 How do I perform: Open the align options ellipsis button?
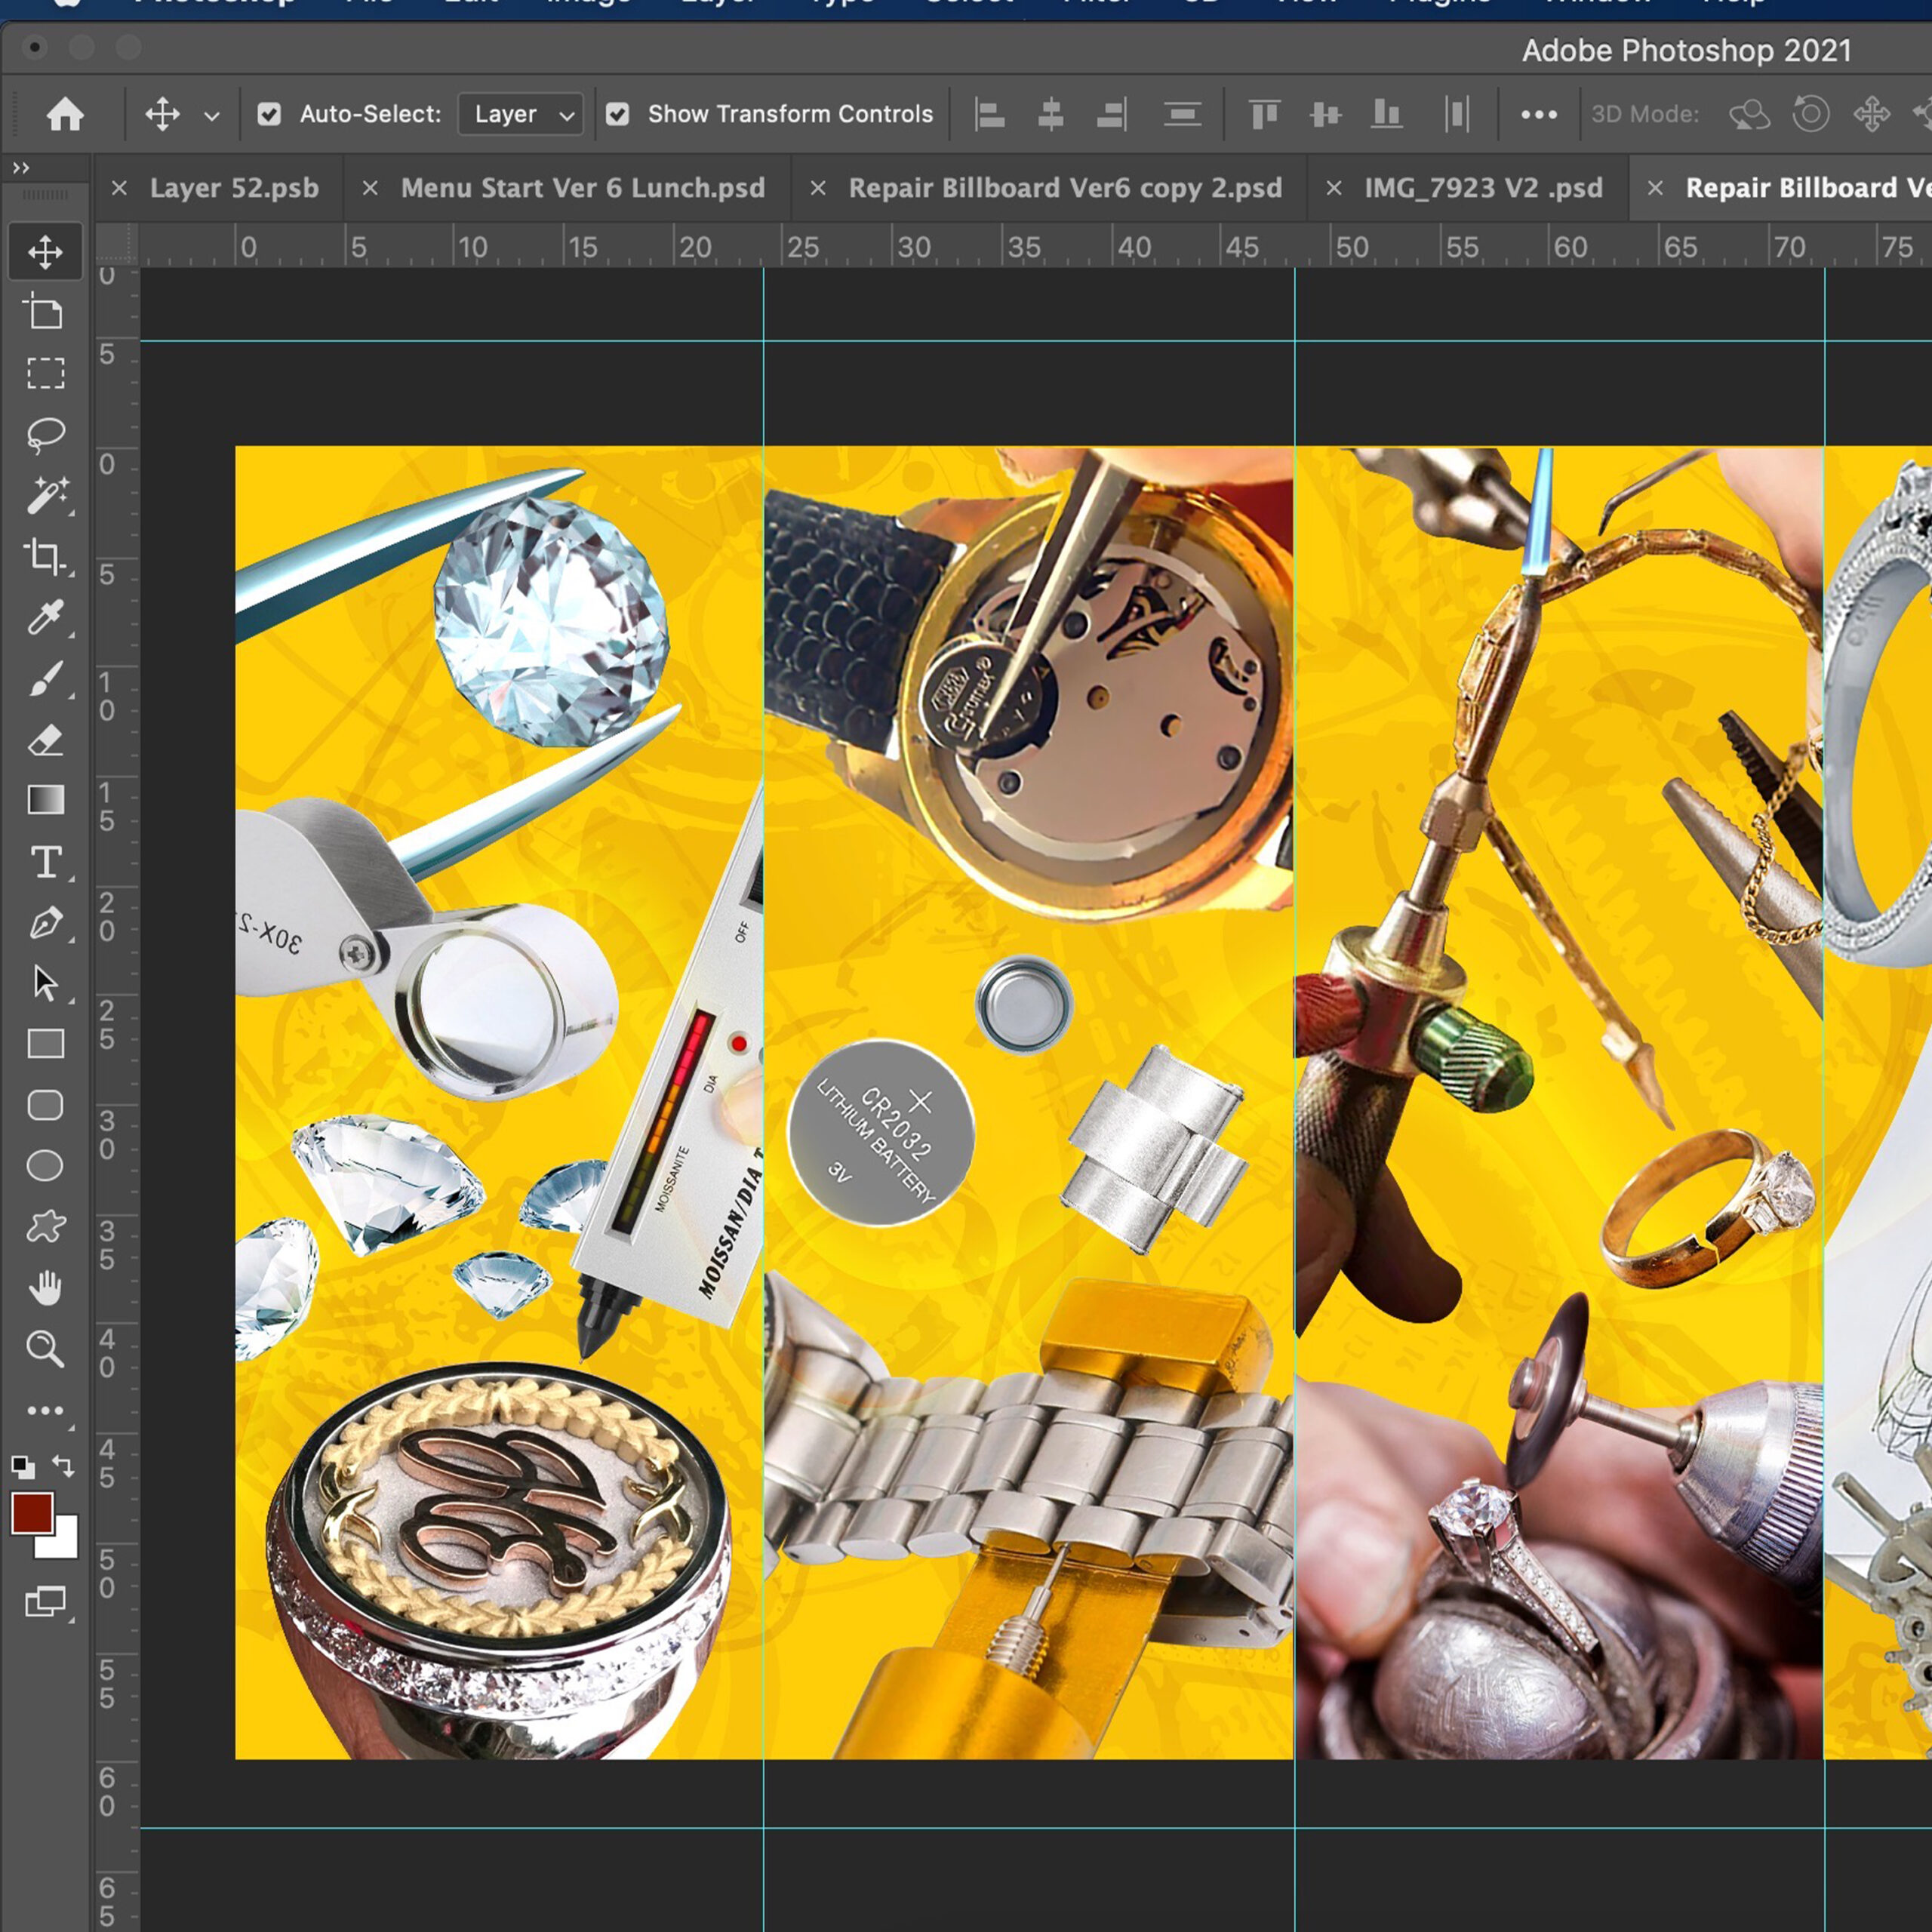pos(1538,115)
